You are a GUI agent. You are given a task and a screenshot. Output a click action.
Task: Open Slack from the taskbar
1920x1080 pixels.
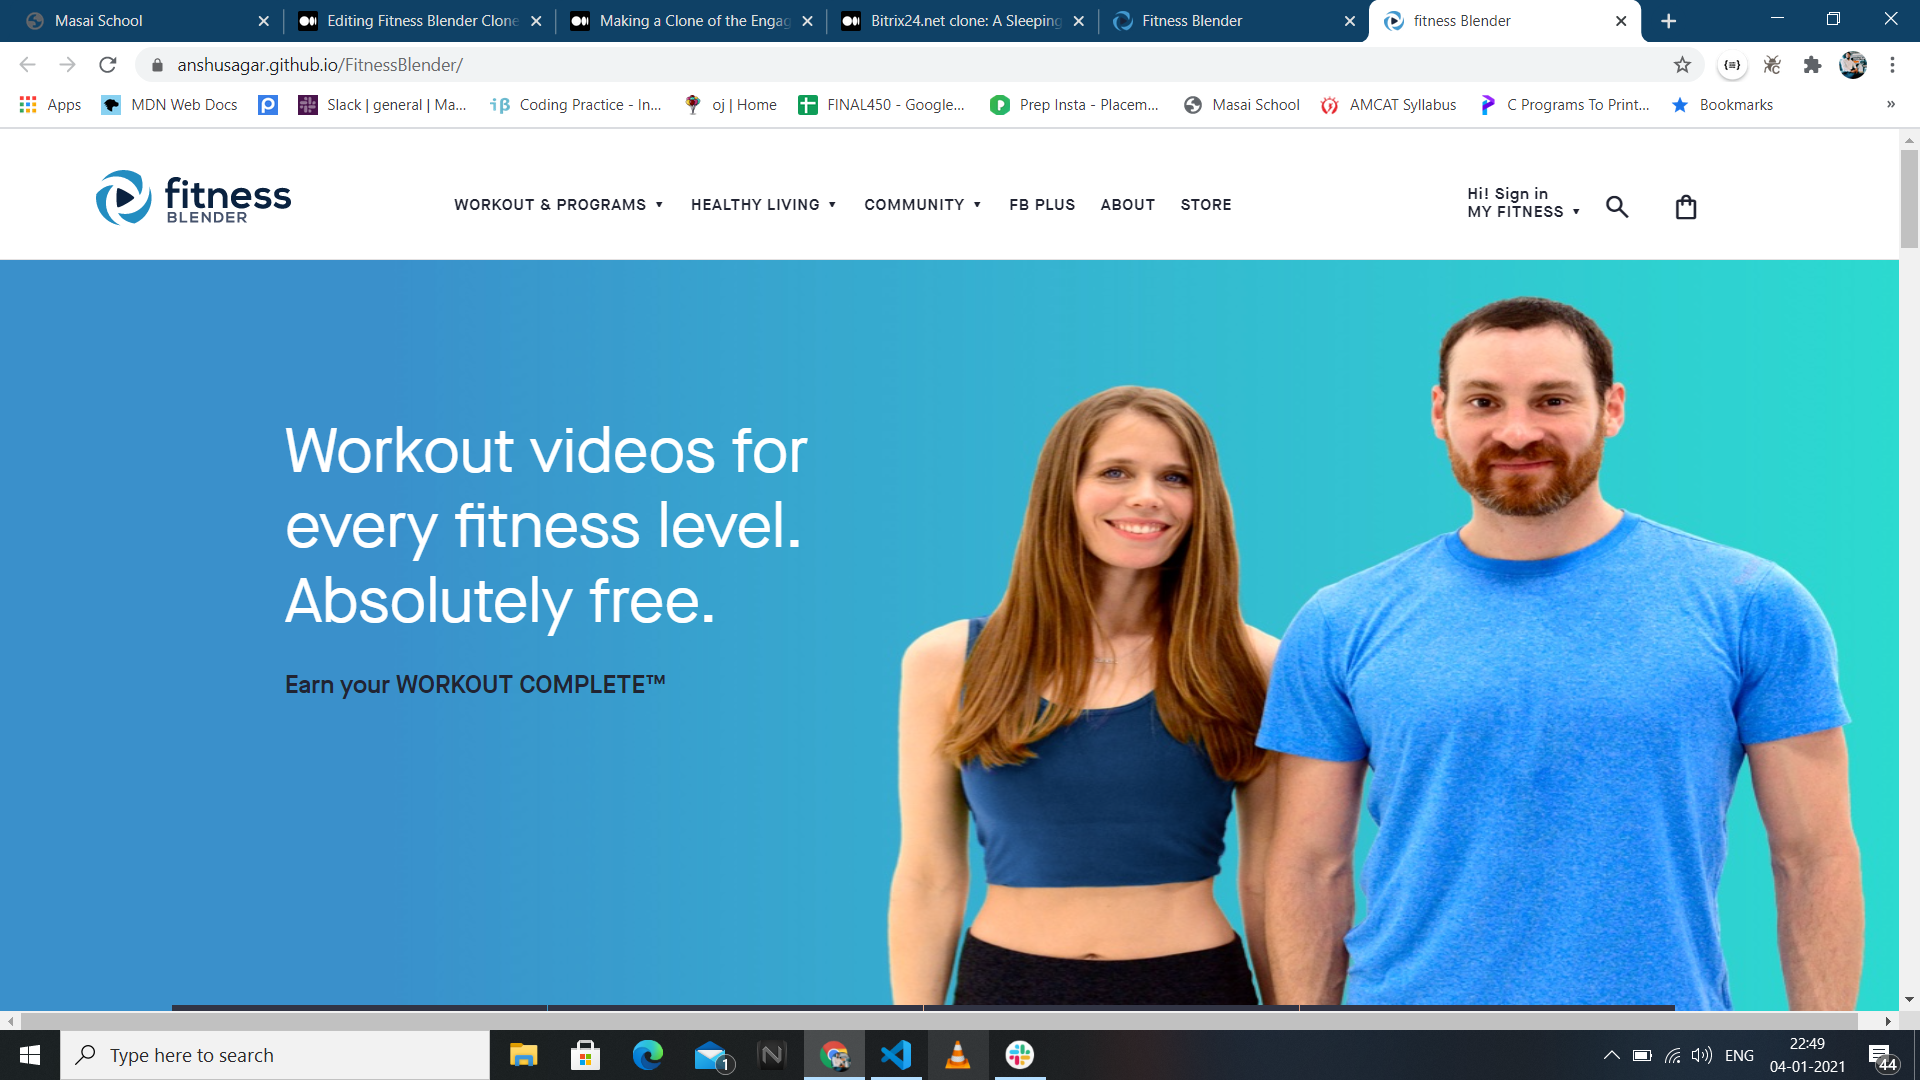point(1019,1055)
